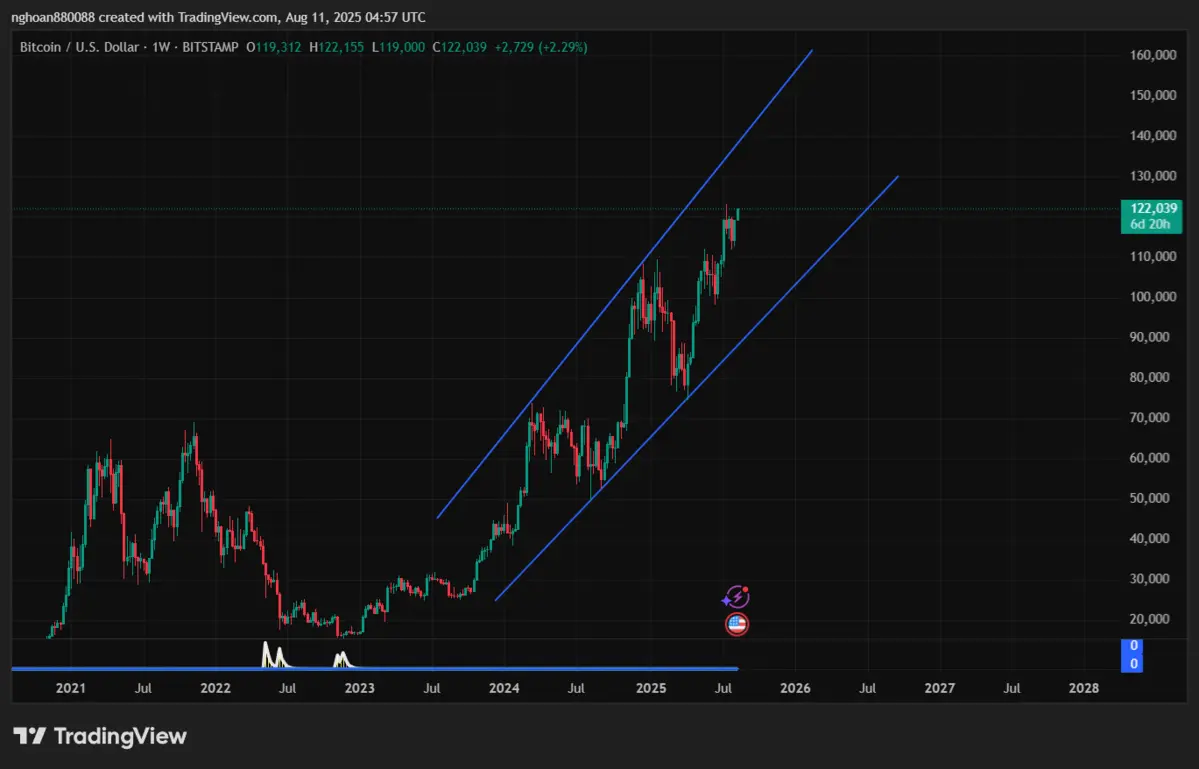
Task: Click the 2024 label on time axis
Action: pos(504,688)
